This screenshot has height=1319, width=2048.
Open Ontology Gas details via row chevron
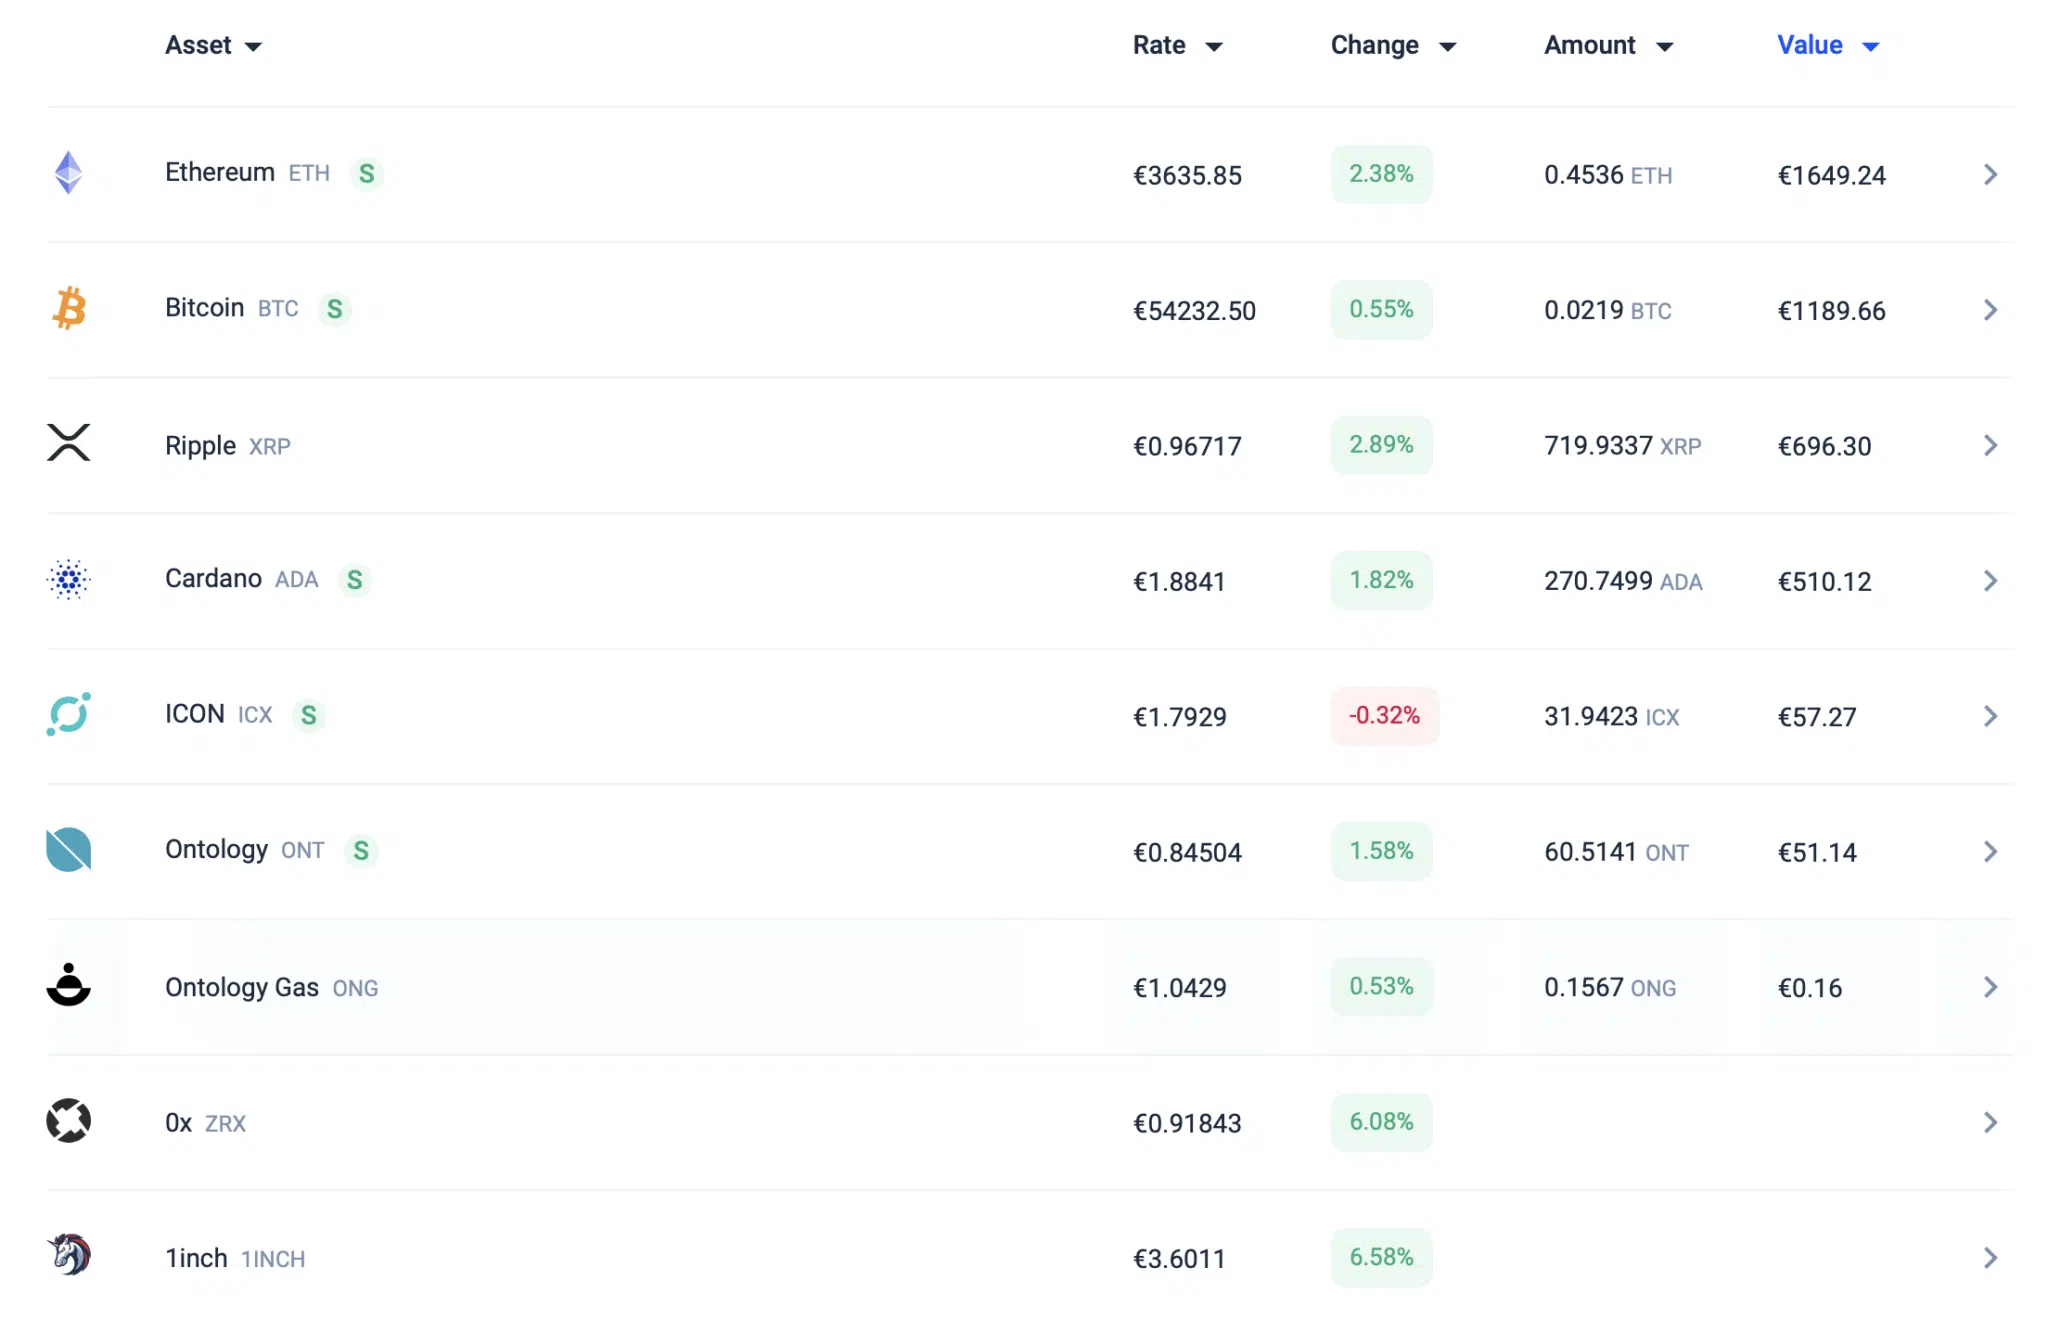click(1990, 987)
